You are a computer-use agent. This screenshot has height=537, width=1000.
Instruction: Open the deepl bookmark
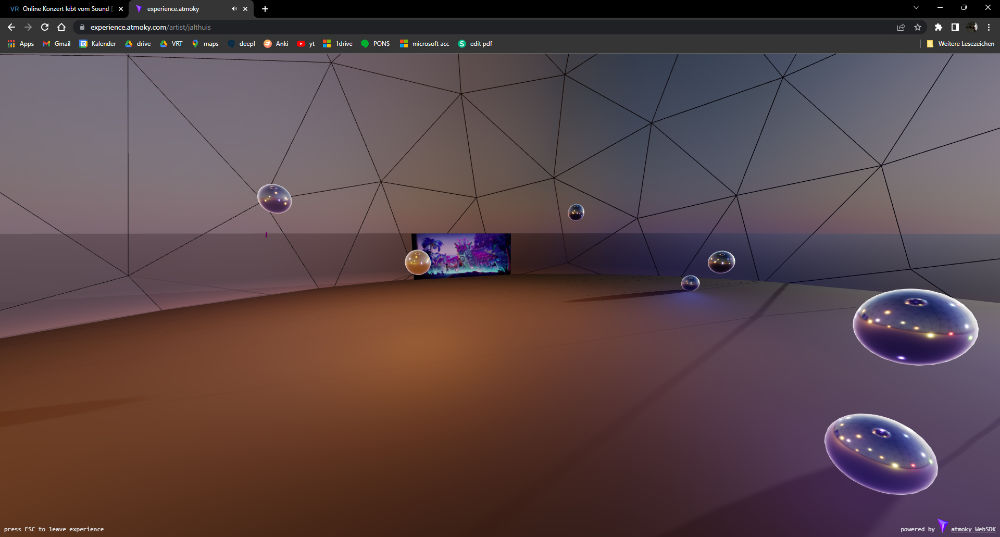241,44
